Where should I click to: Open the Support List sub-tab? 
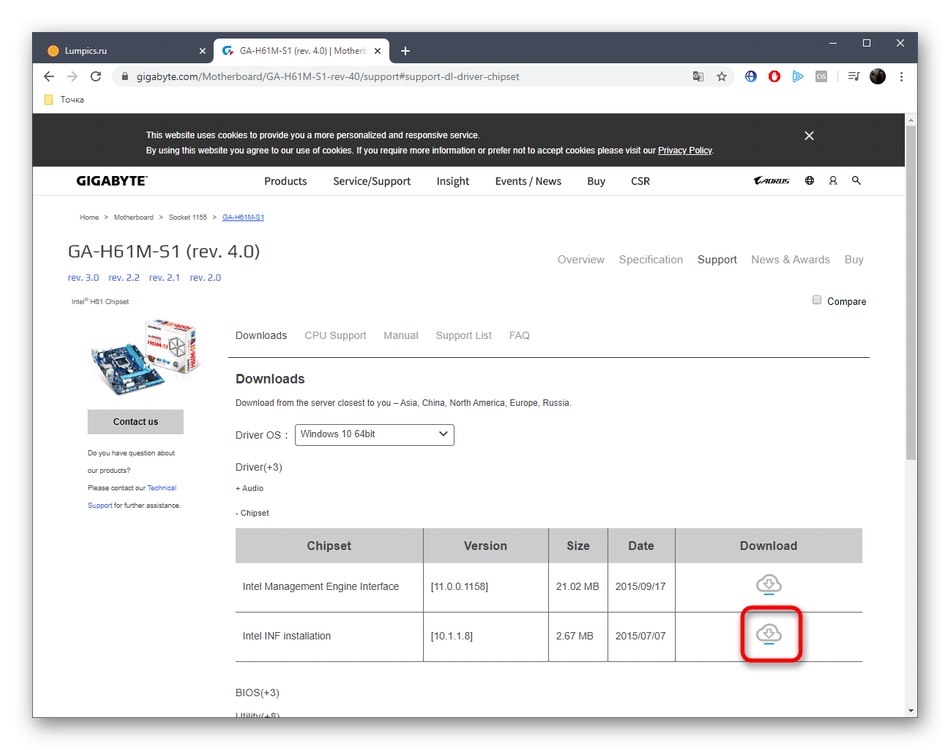(463, 336)
